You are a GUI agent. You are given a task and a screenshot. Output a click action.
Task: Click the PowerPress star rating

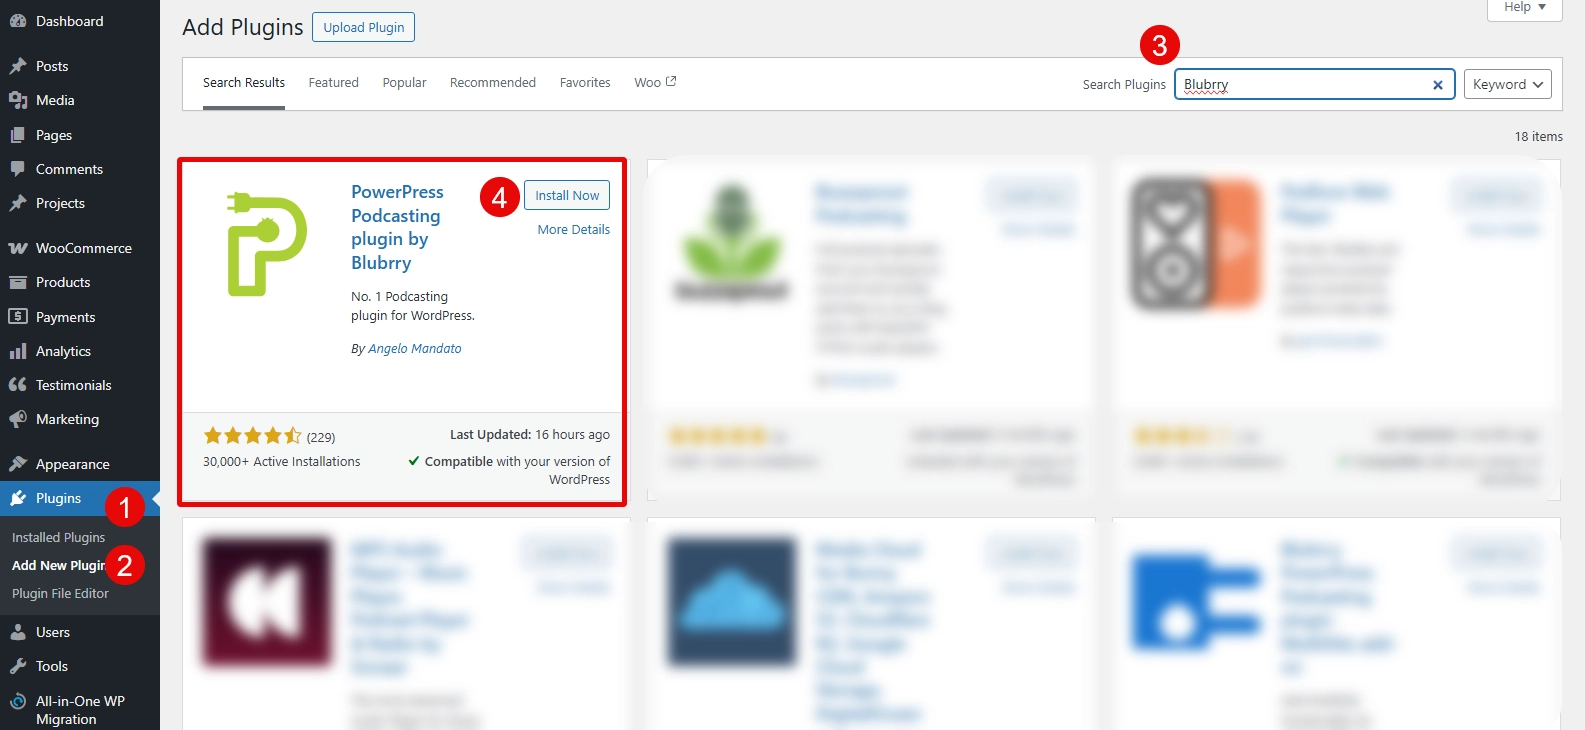pyautogui.click(x=252, y=436)
